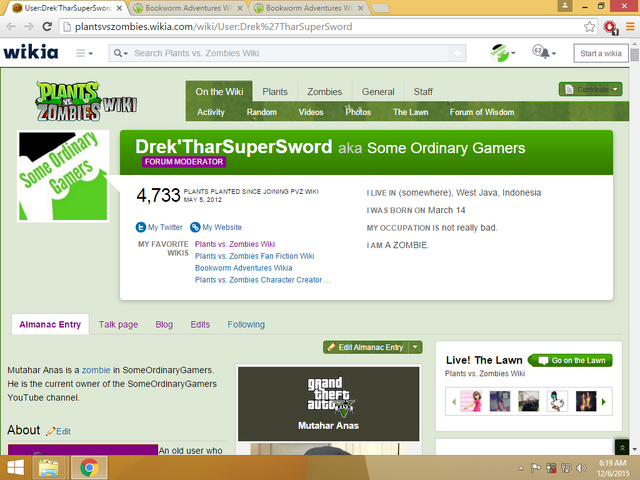Click scroll-to-top arrow button at page bottom
This screenshot has width=640, height=480.
click(622, 448)
